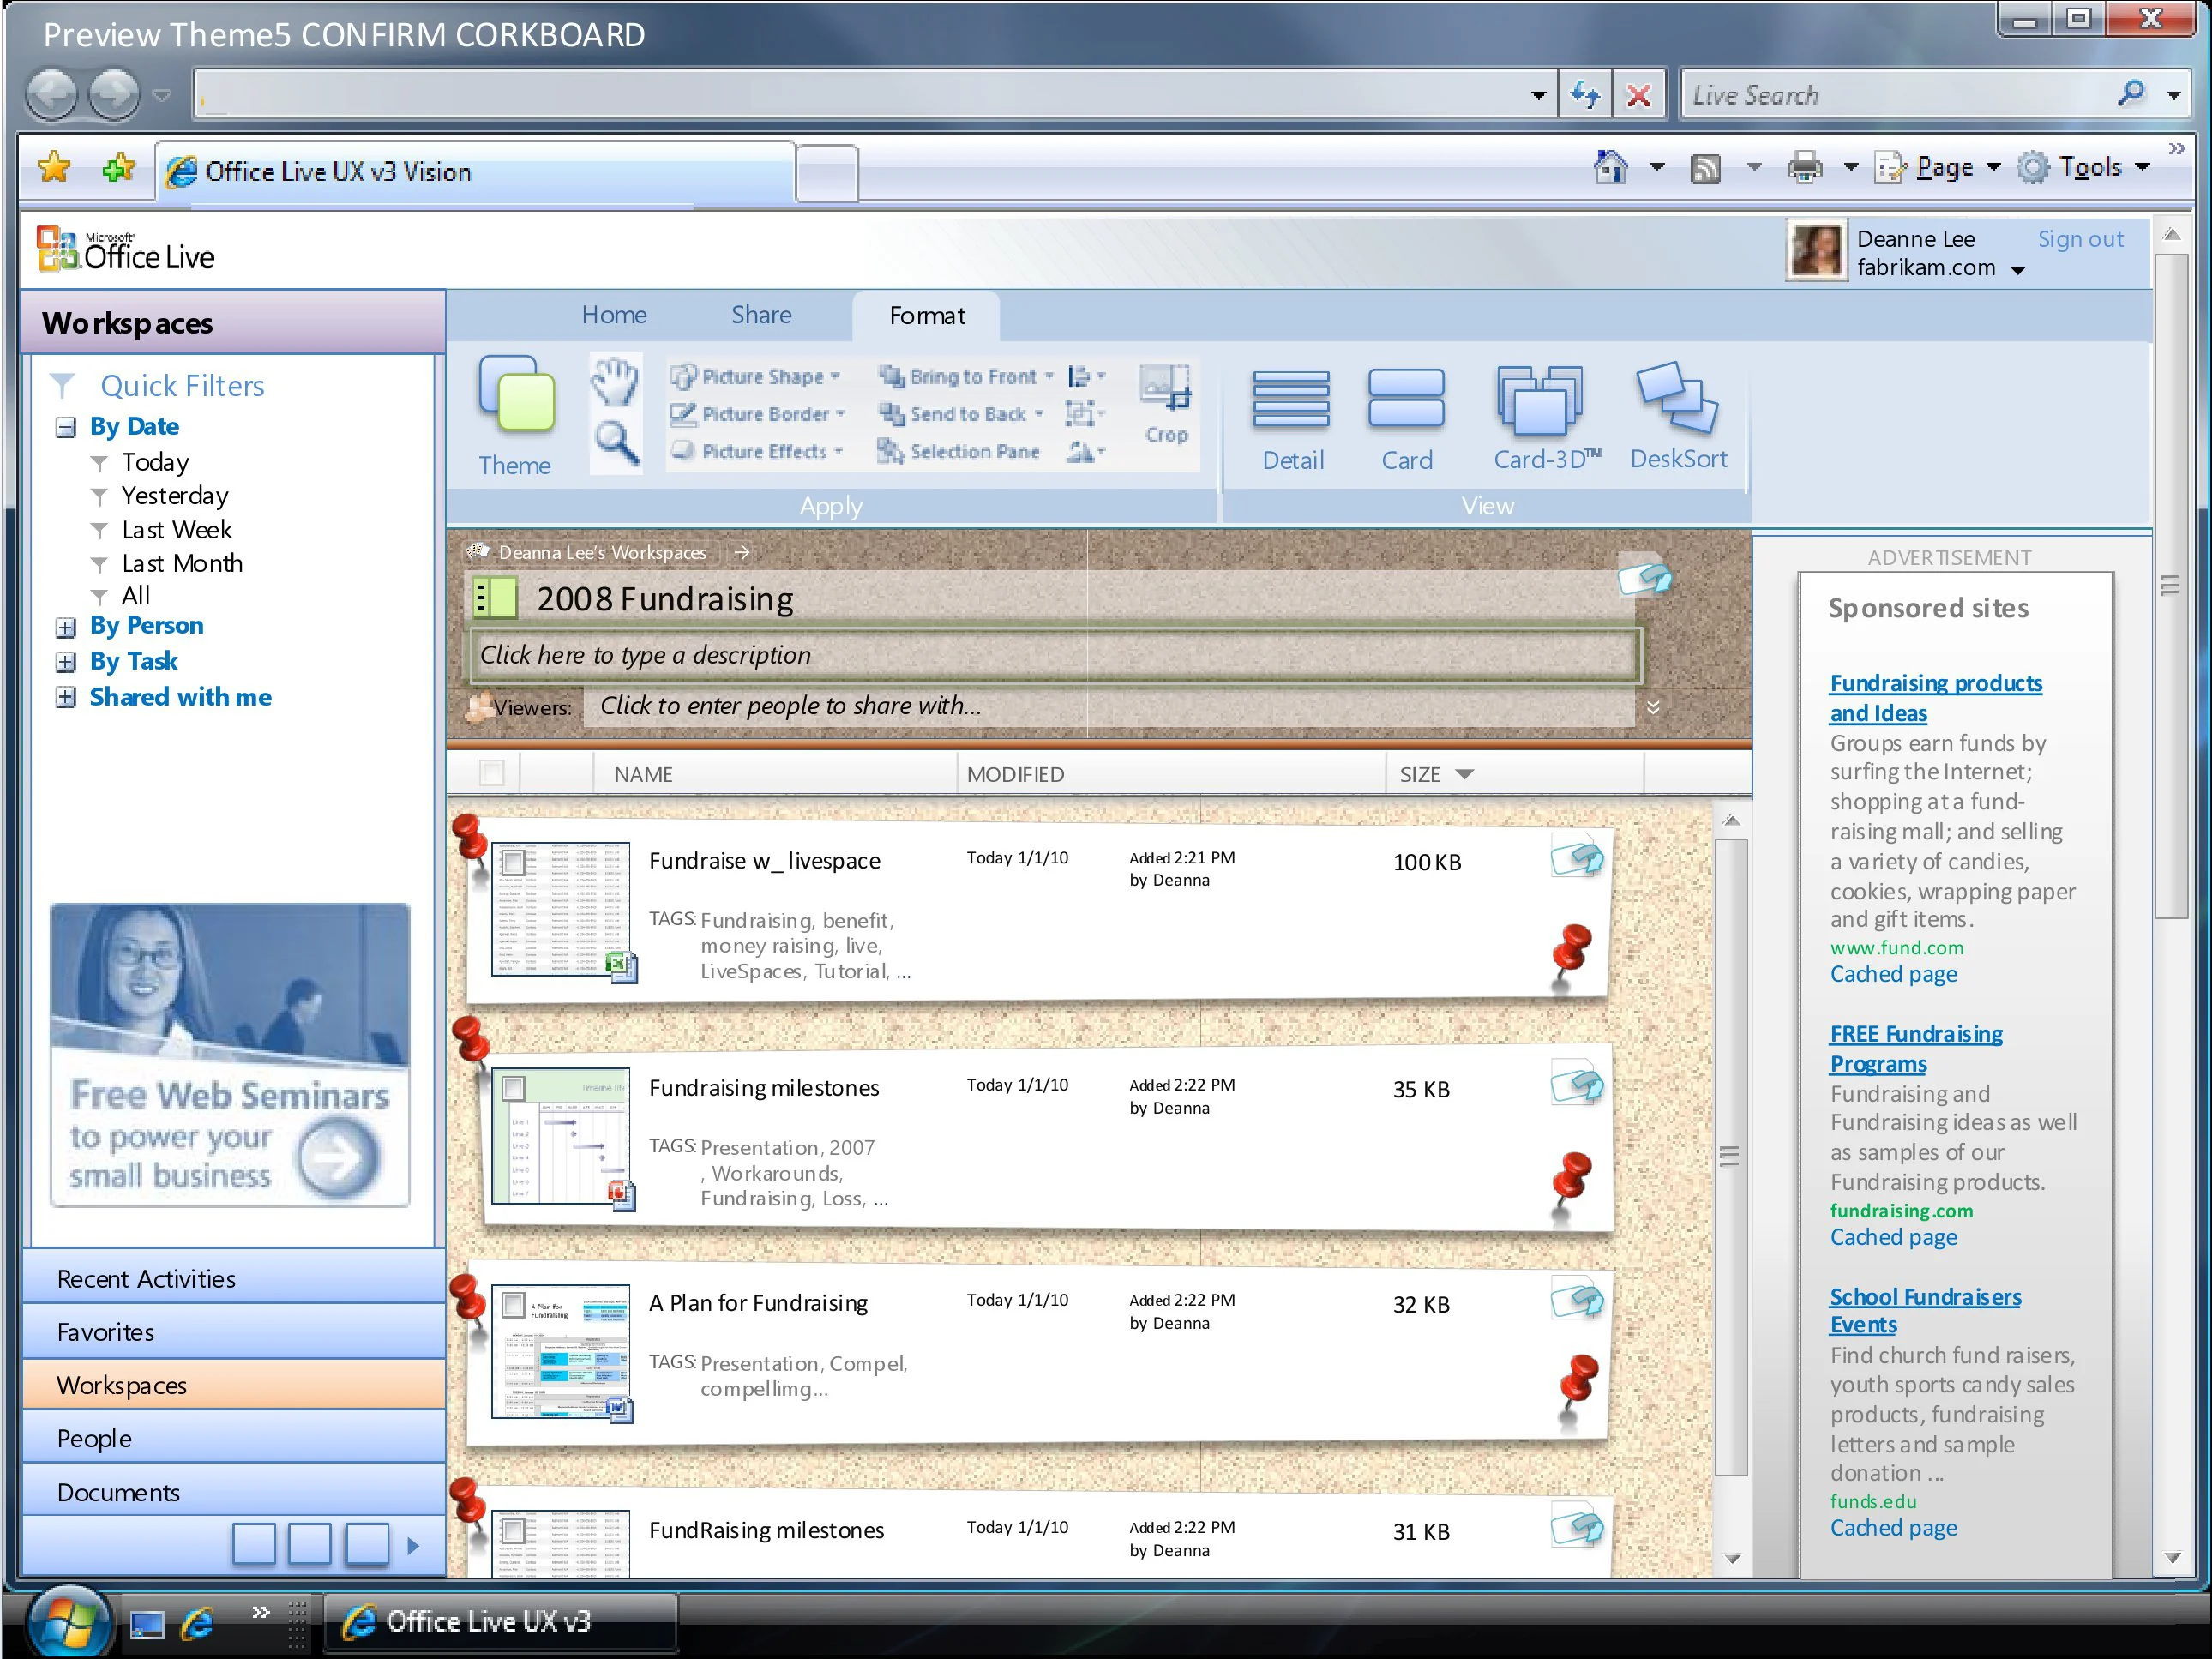
Task: Click the Sign out link
Action: pyautogui.click(x=2080, y=239)
